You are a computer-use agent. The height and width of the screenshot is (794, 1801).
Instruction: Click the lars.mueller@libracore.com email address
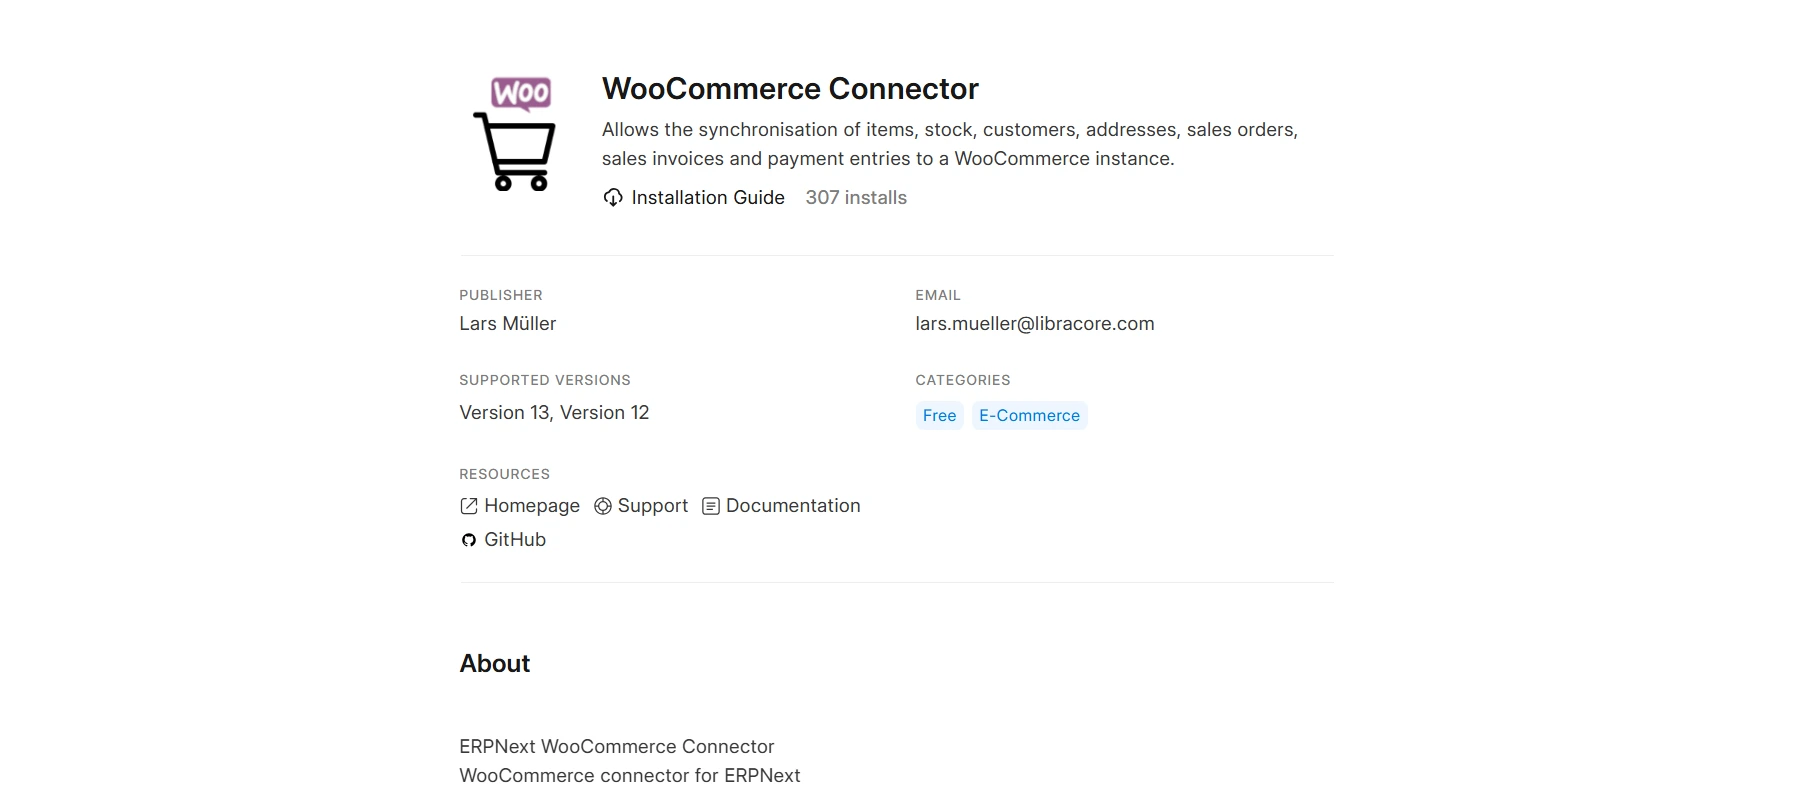click(x=1034, y=324)
